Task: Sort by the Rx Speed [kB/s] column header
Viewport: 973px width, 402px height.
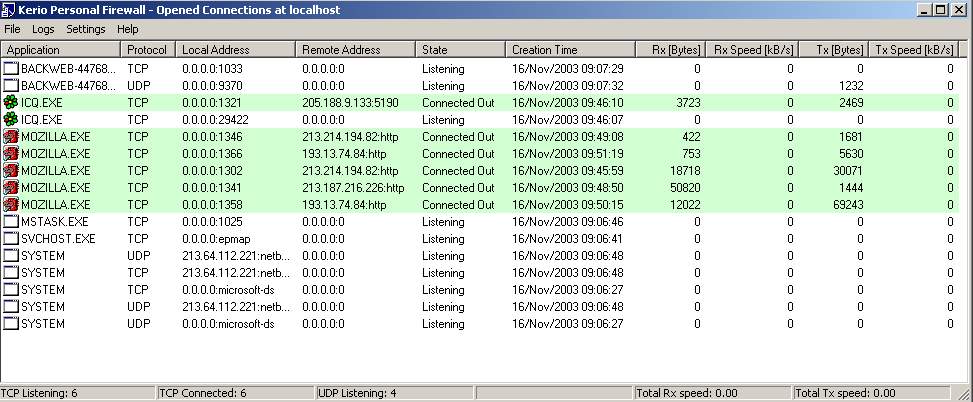Action: [753, 50]
